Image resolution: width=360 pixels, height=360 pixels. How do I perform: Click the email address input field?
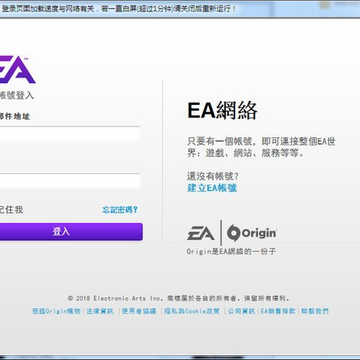70,134
